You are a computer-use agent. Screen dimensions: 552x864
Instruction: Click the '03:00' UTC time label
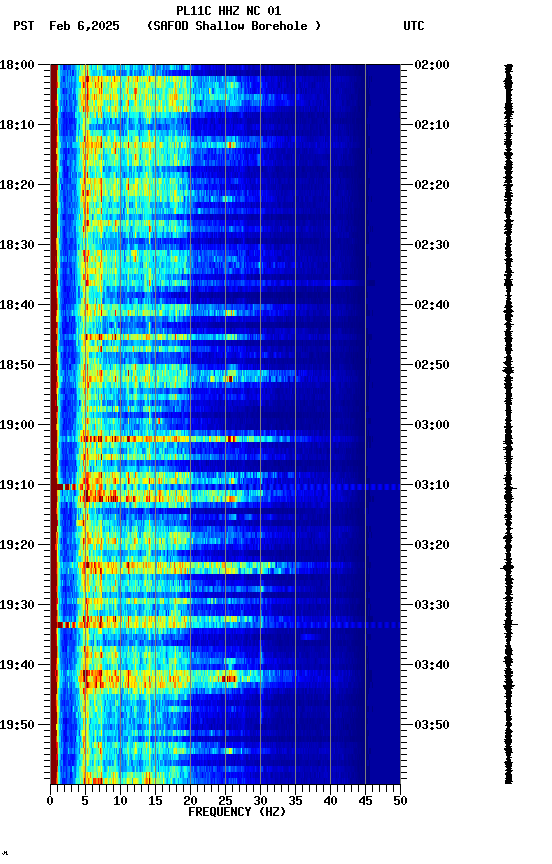pos(432,425)
